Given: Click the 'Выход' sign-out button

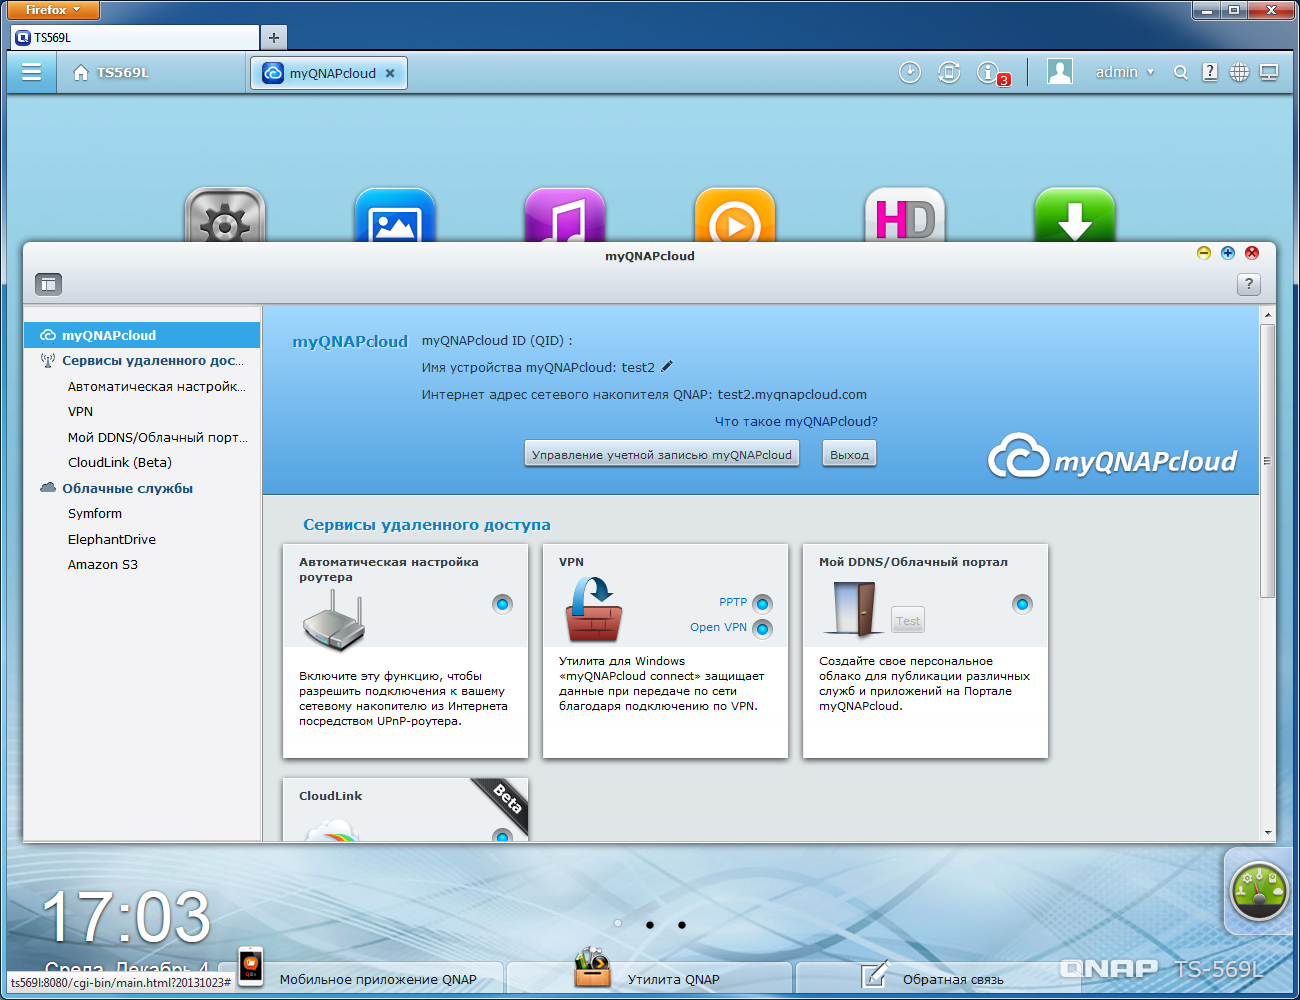Looking at the screenshot, I should pyautogui.click(x=849, y=454).
